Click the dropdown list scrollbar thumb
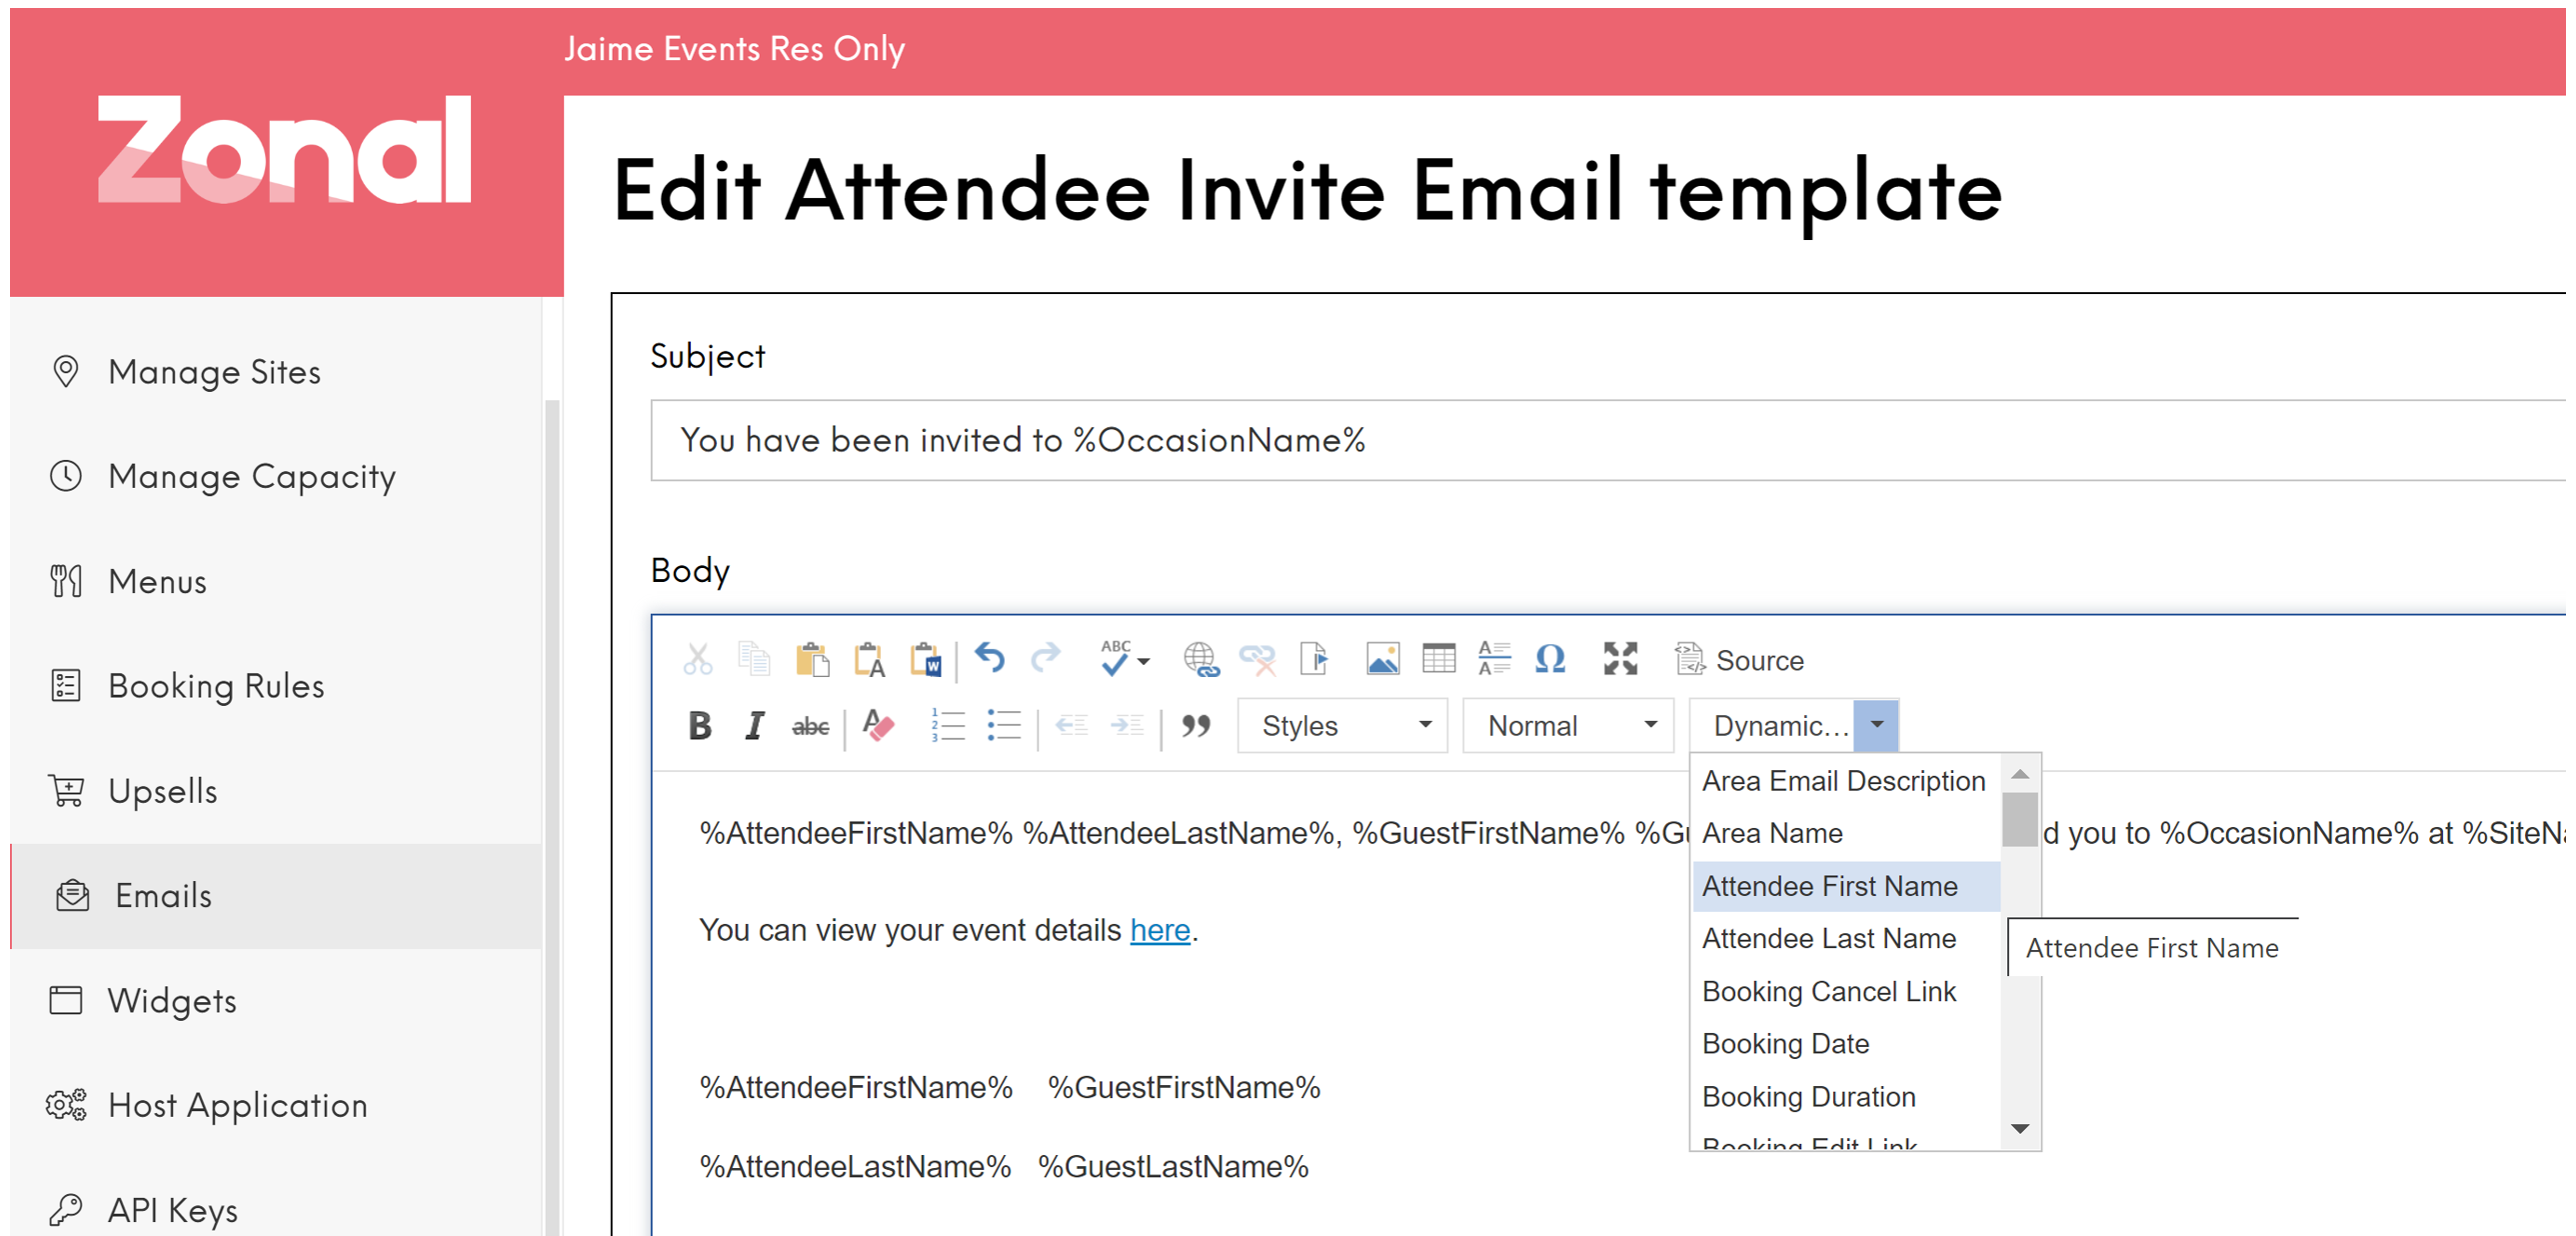 click(2020, 819)
